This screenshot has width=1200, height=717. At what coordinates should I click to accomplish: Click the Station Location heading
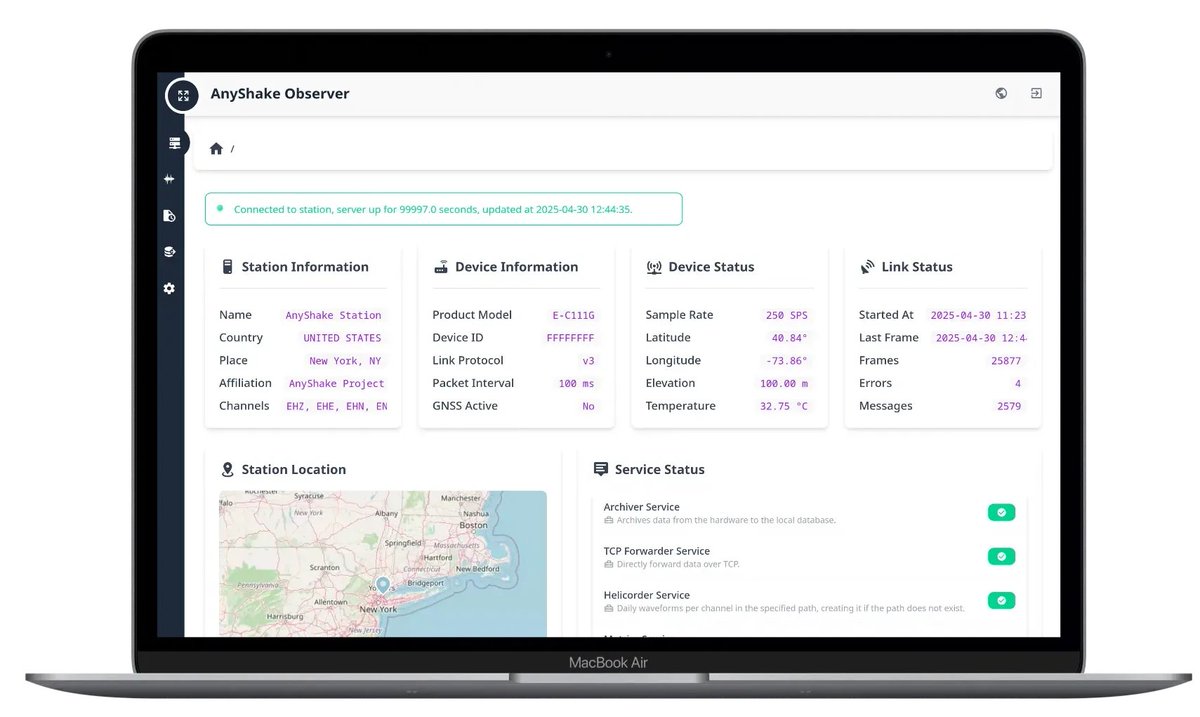coord(294,469)
